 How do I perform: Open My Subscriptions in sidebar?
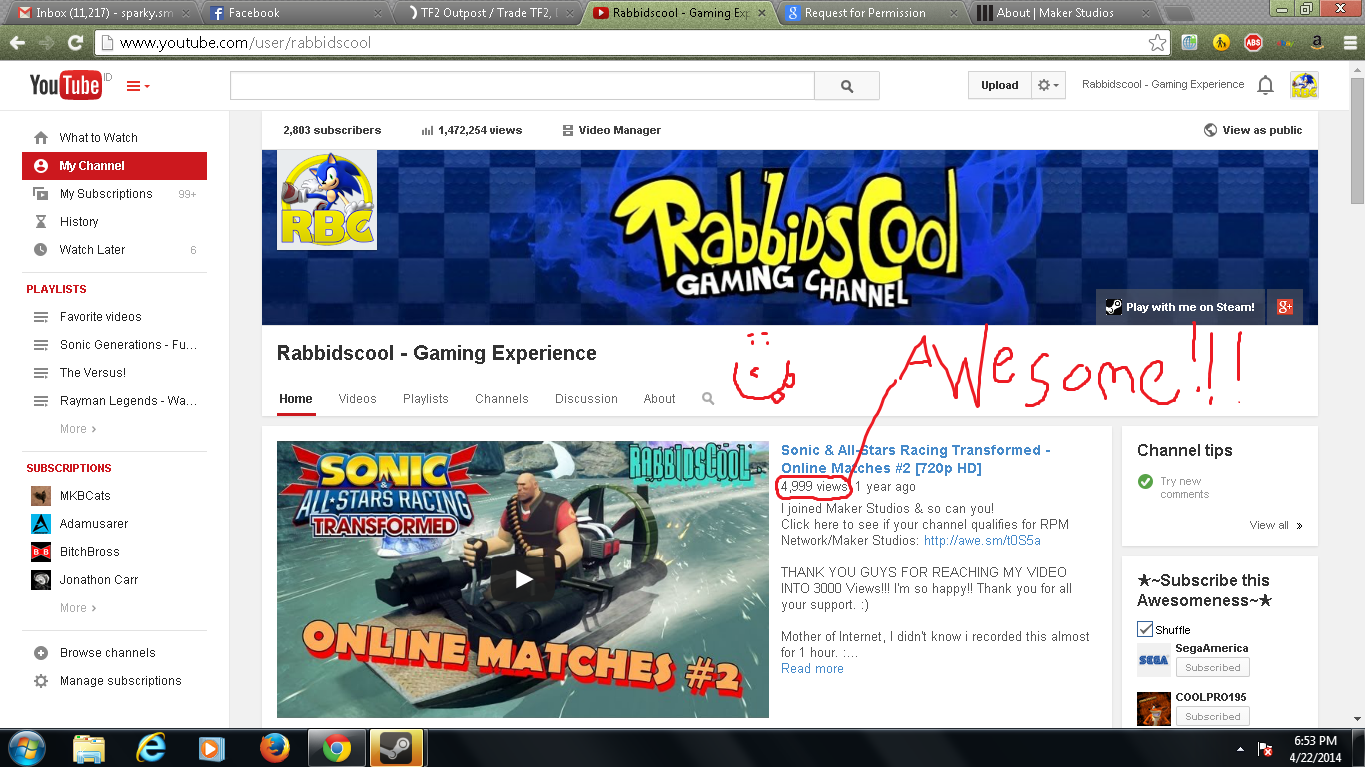[114, 194]
